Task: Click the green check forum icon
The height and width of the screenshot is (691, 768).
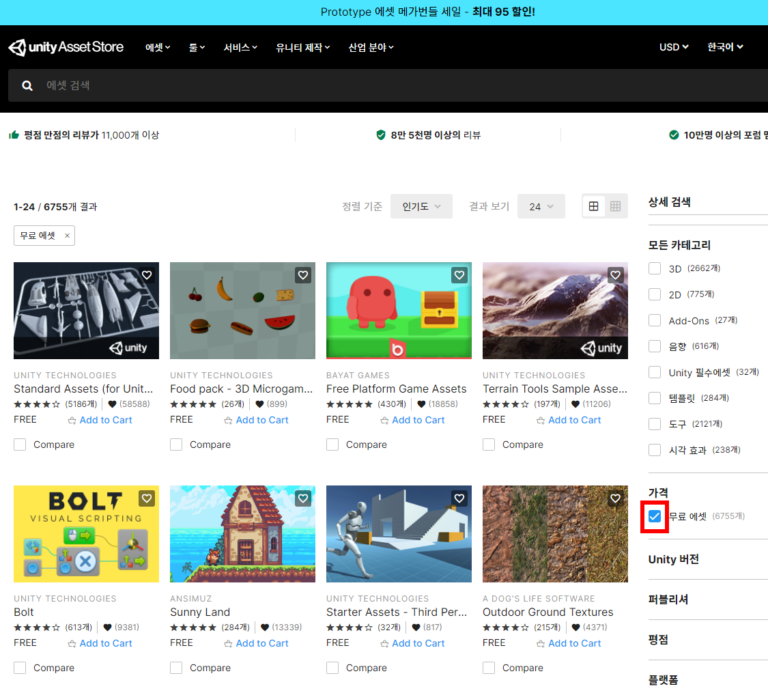Action: click(674, 135)
